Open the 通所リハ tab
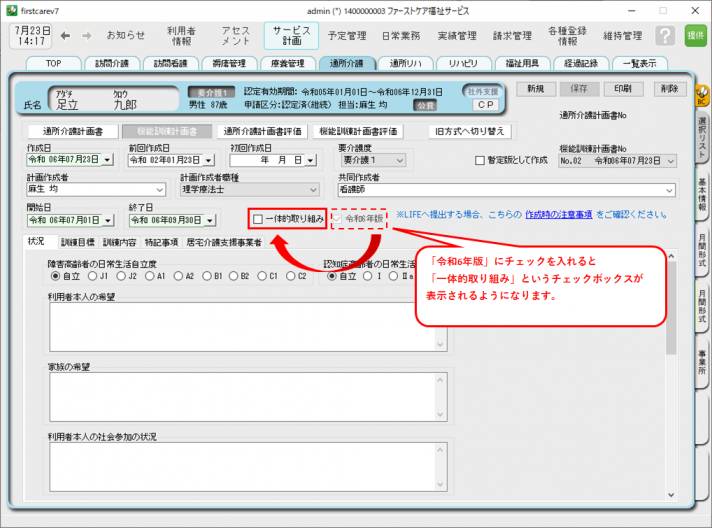This screenshot has height=528, width=712. click(407, 64)
